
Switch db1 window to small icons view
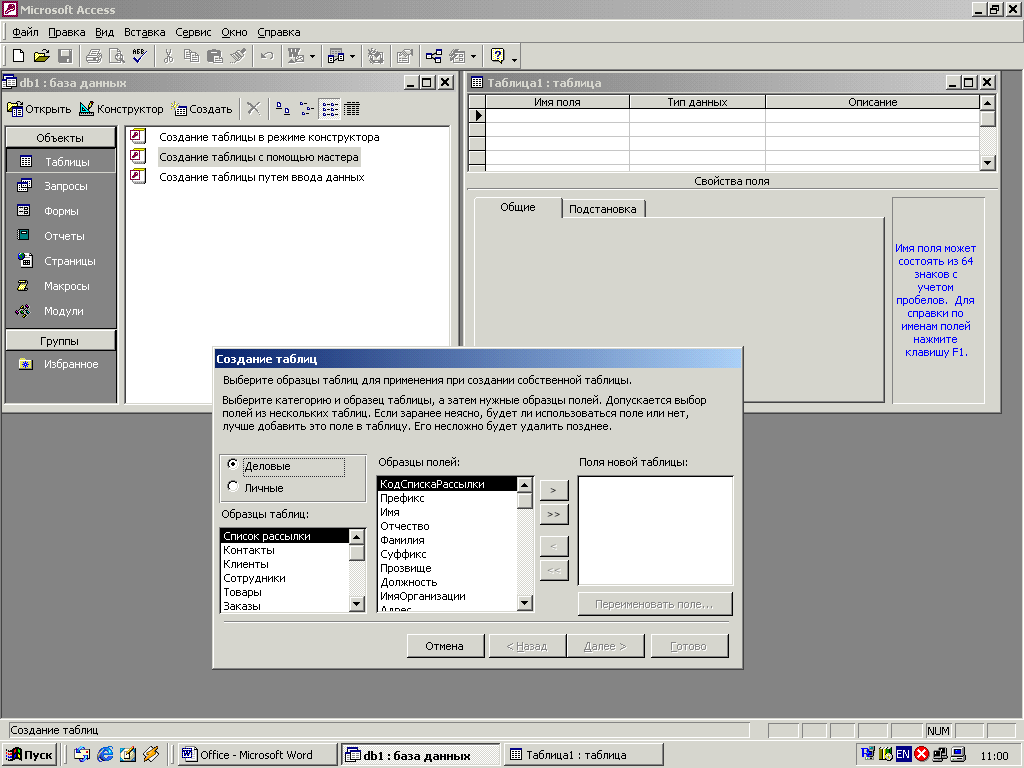tap(306, 109)
